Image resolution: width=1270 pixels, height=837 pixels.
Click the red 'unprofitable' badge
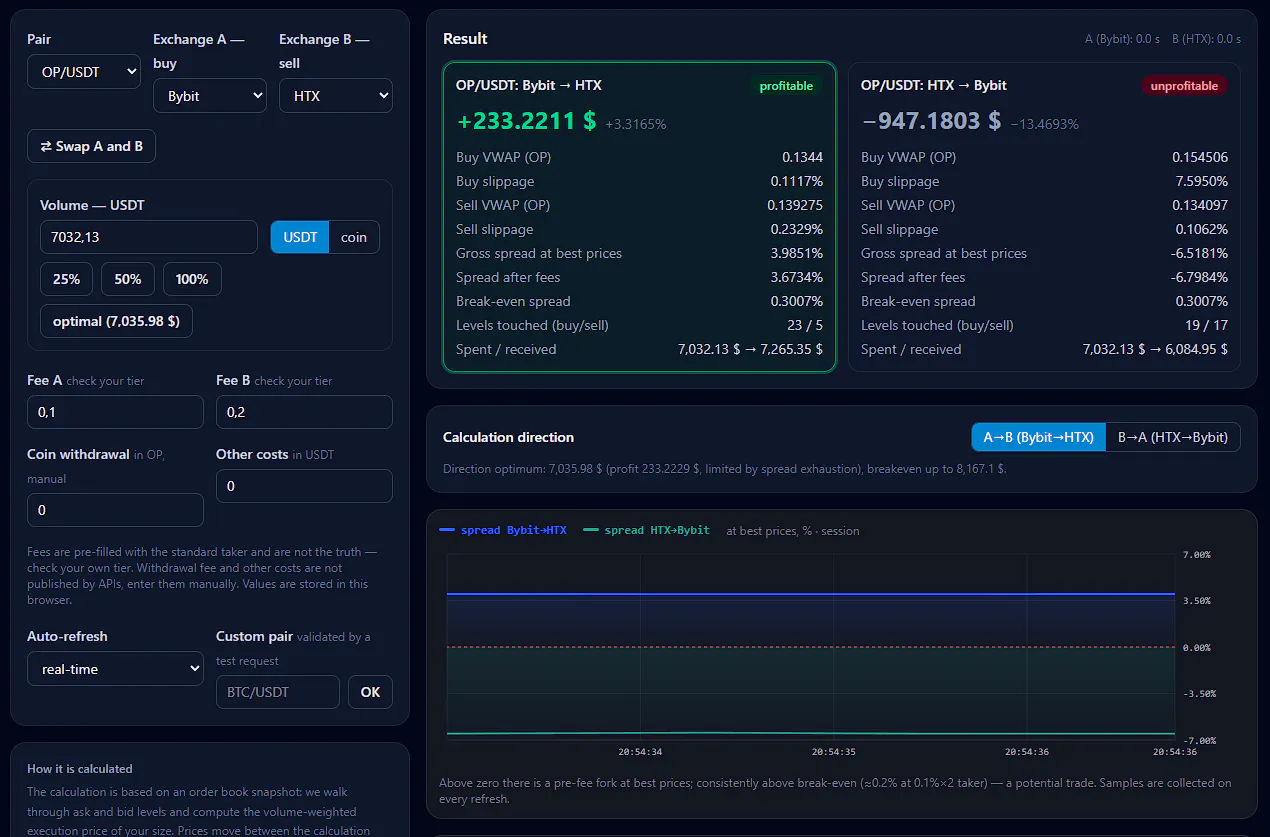pyautogui.click(x=1184, y=86)
